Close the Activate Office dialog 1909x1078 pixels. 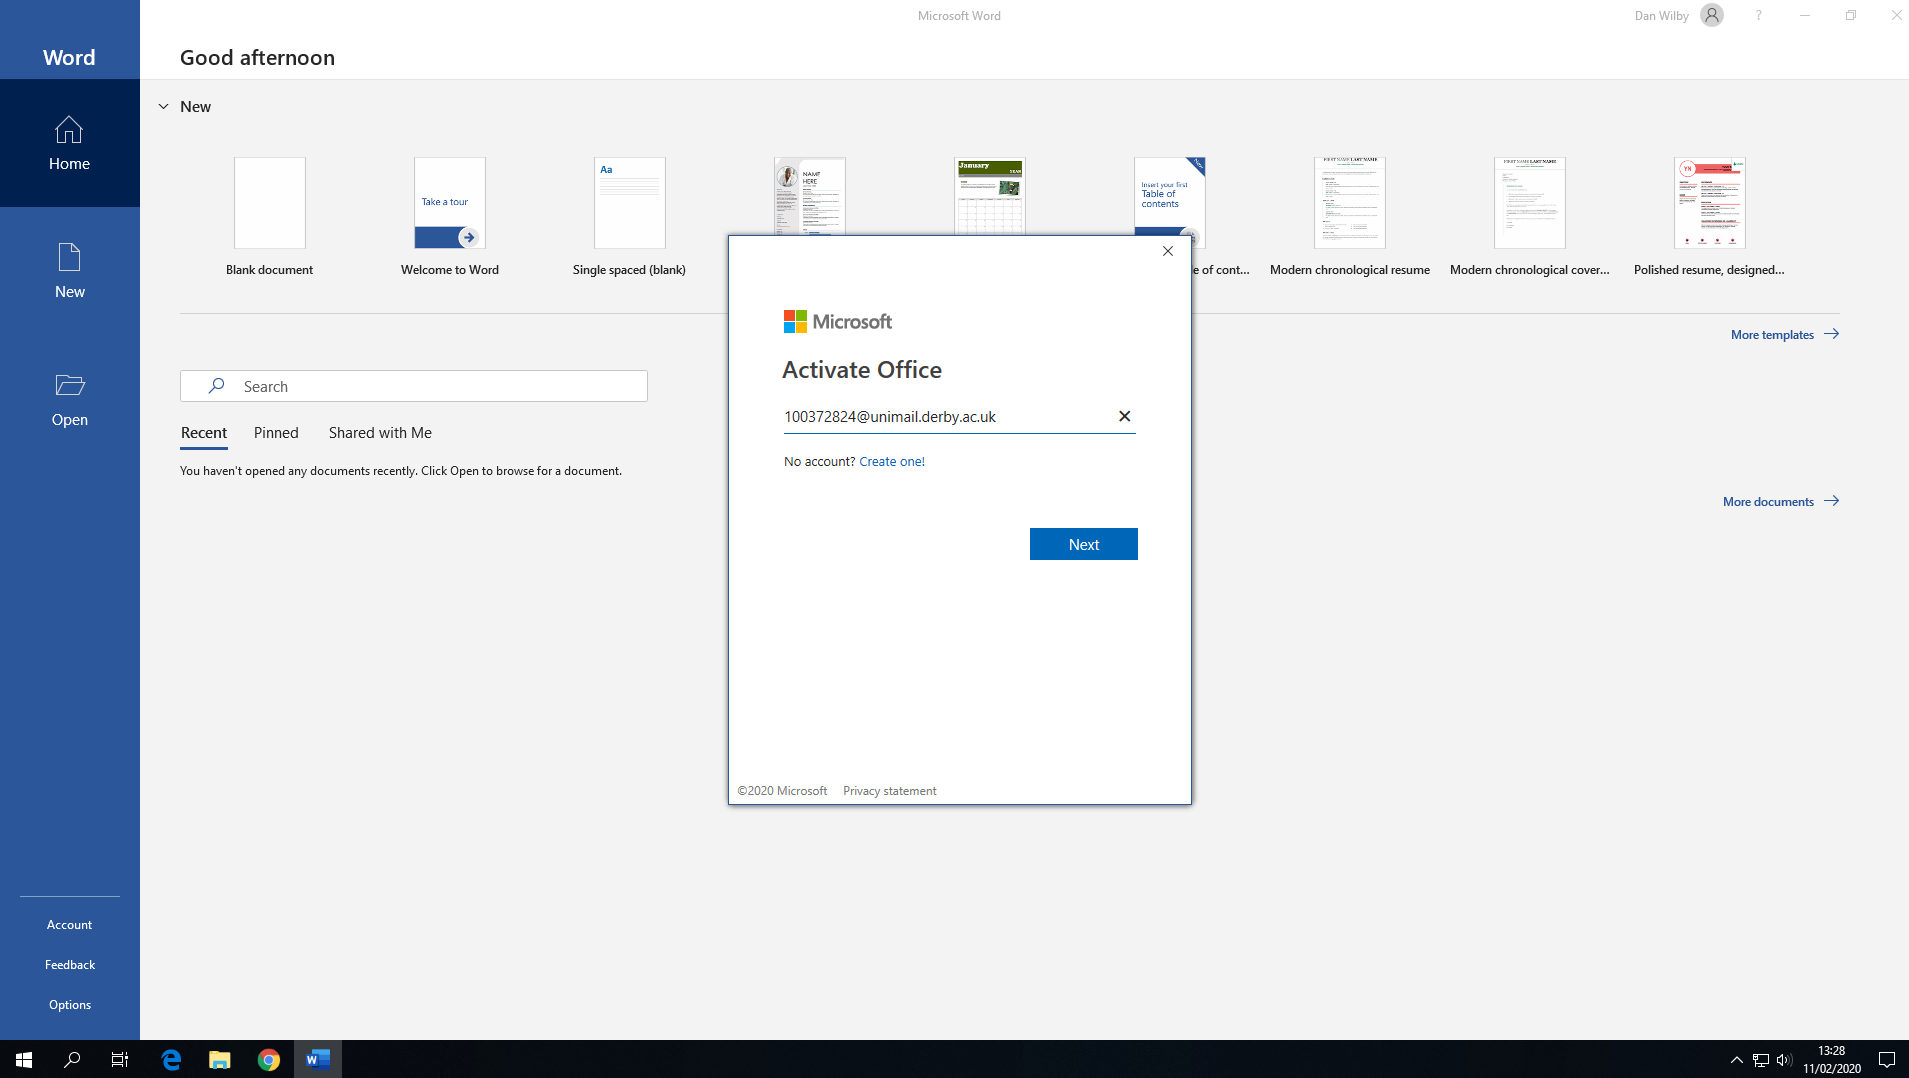pos(1167,251)
